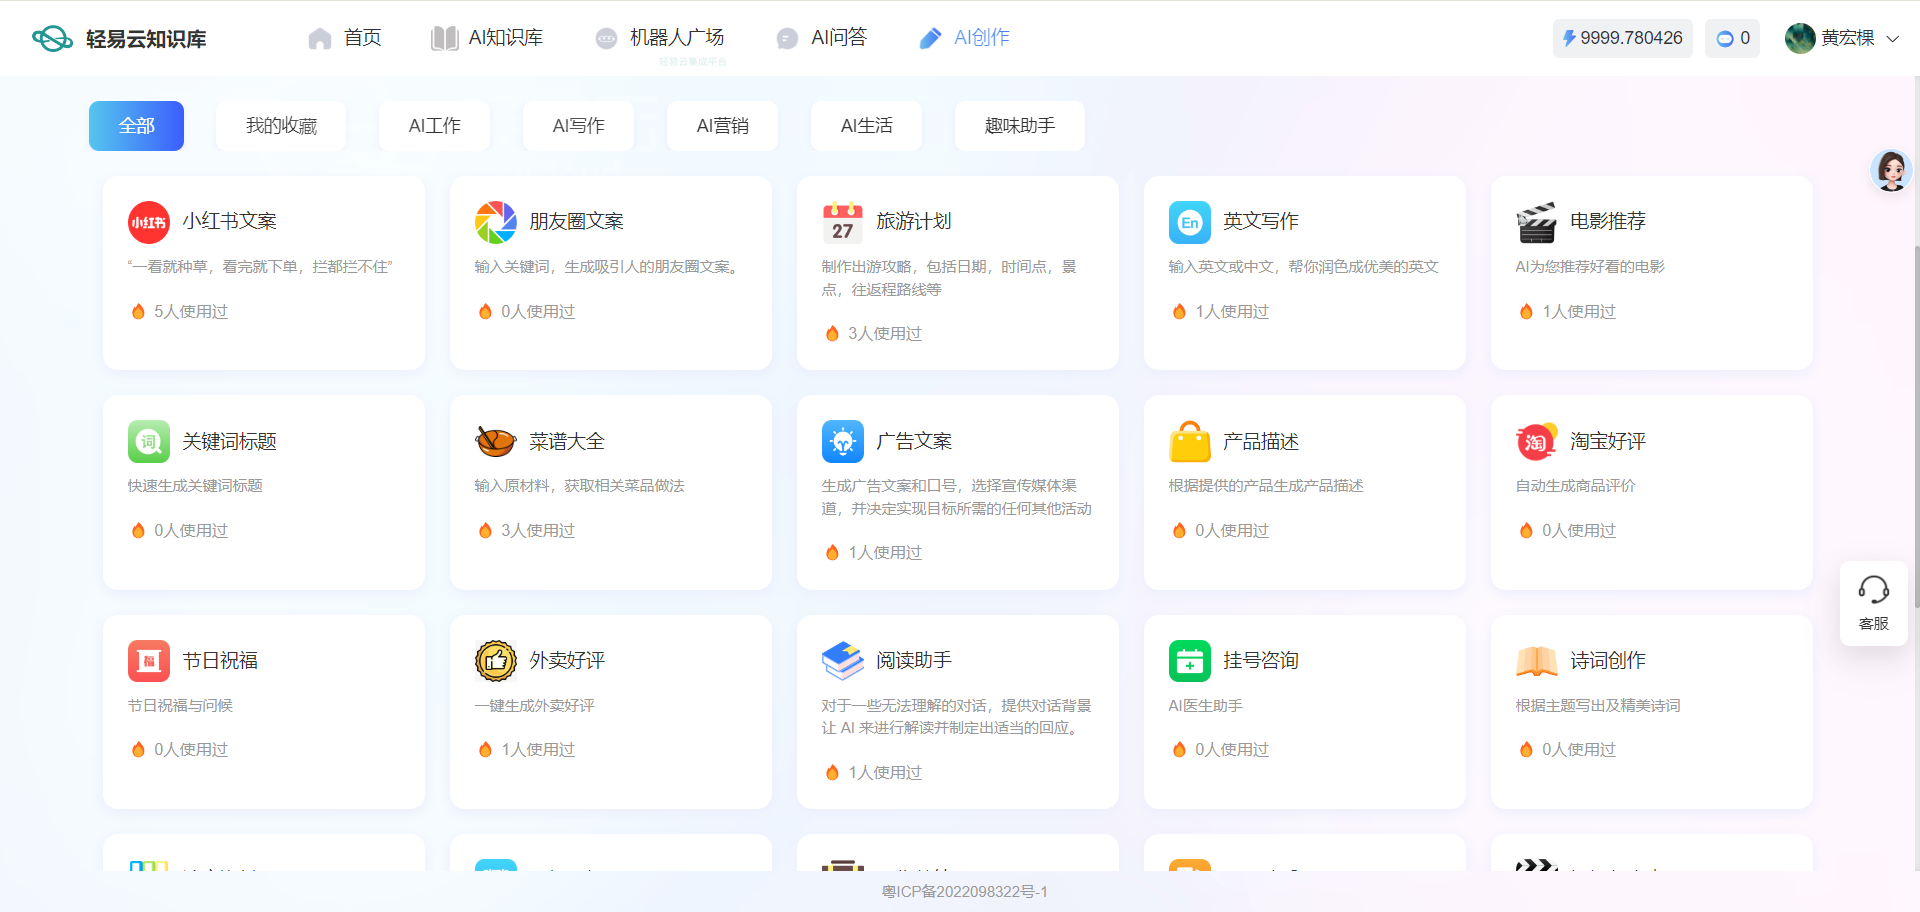Click description 'AI为您推荐好看的电影'
Viewport: 1920px width, 912px height.
point(1590,267)
